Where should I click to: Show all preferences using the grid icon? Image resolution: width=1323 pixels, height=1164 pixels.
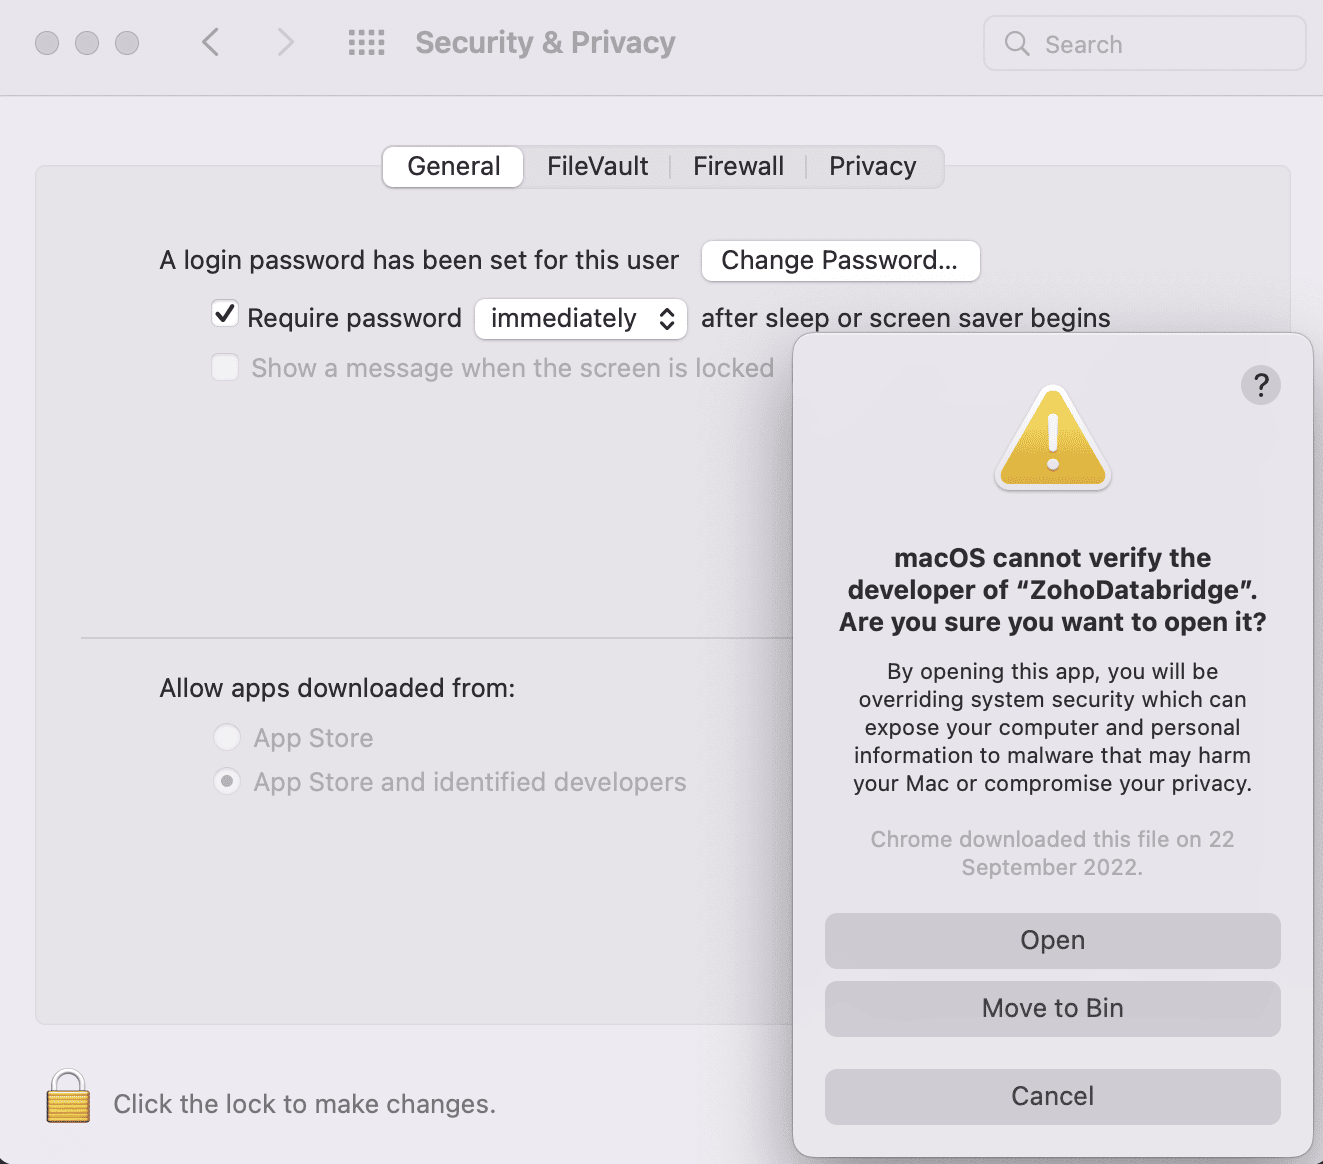click(x=366, y=42)
